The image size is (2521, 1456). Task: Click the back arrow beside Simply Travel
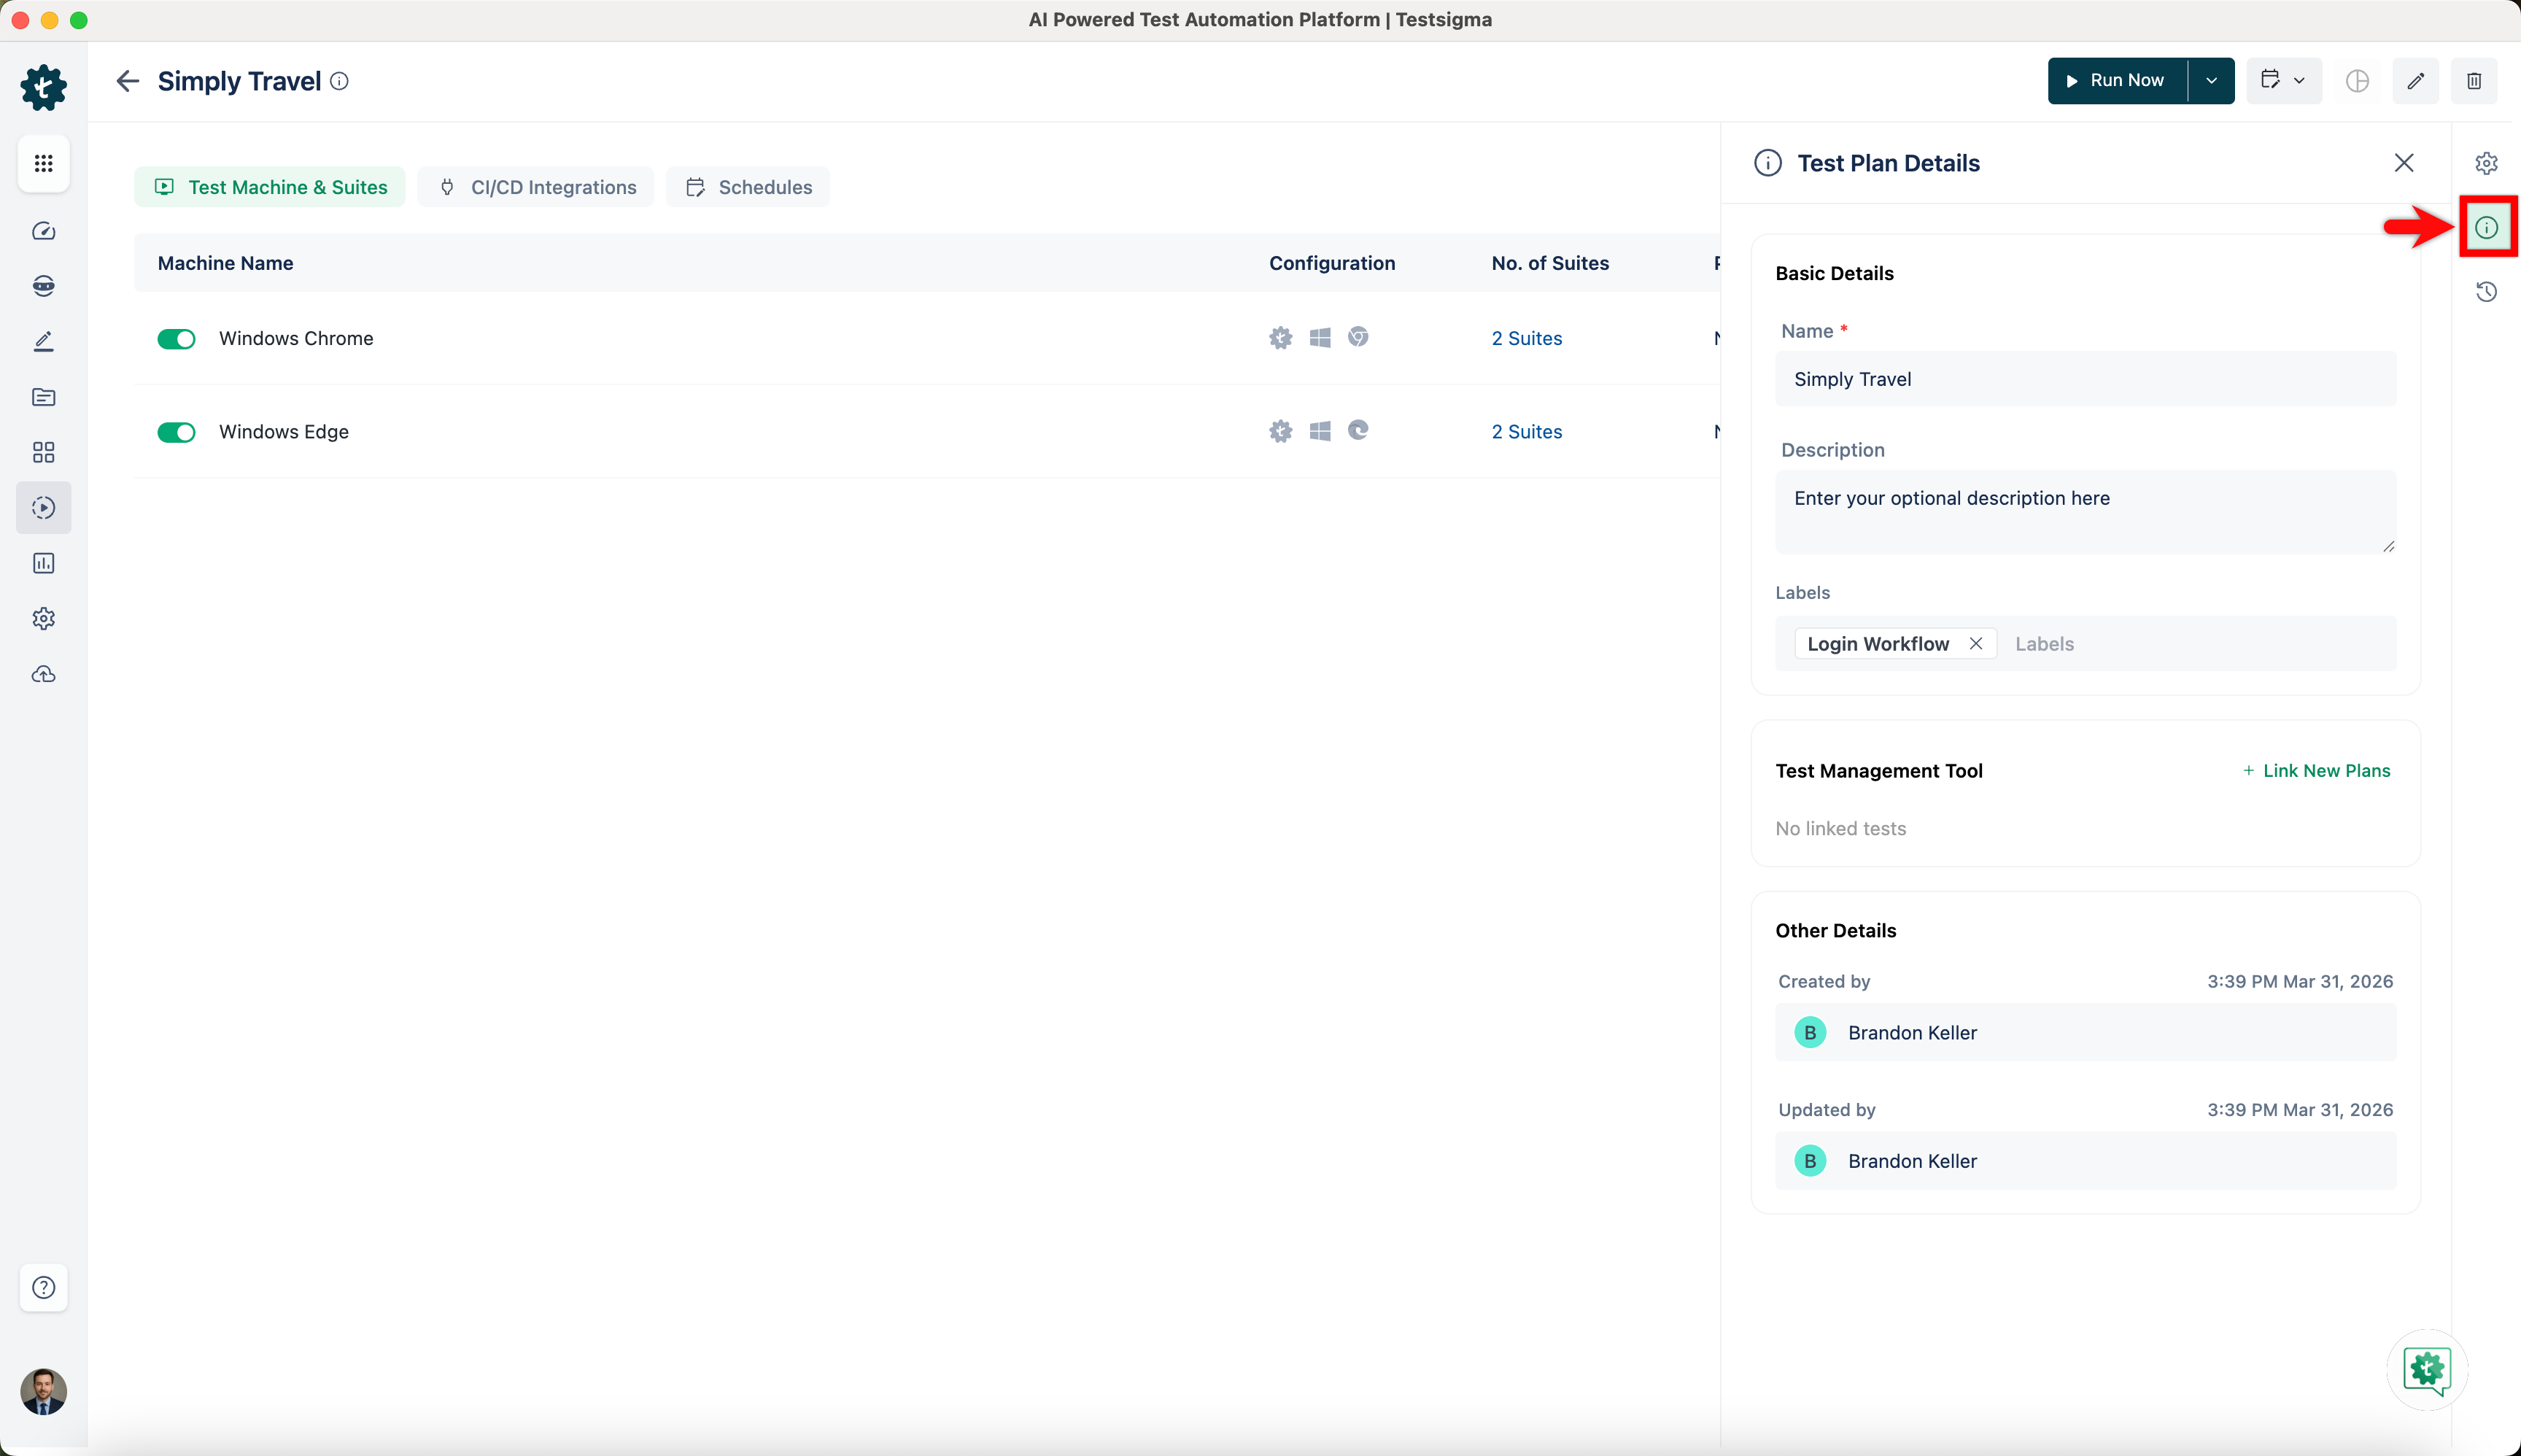tap(127, 81)
